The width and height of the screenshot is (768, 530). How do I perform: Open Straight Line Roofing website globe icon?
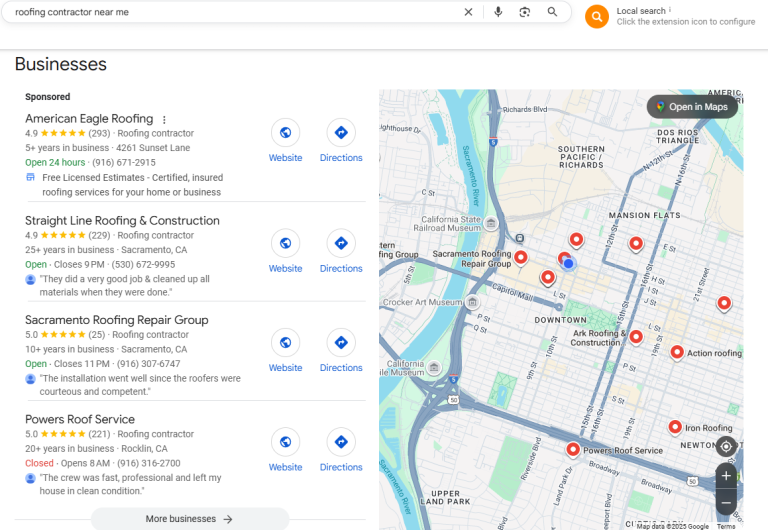286,243
